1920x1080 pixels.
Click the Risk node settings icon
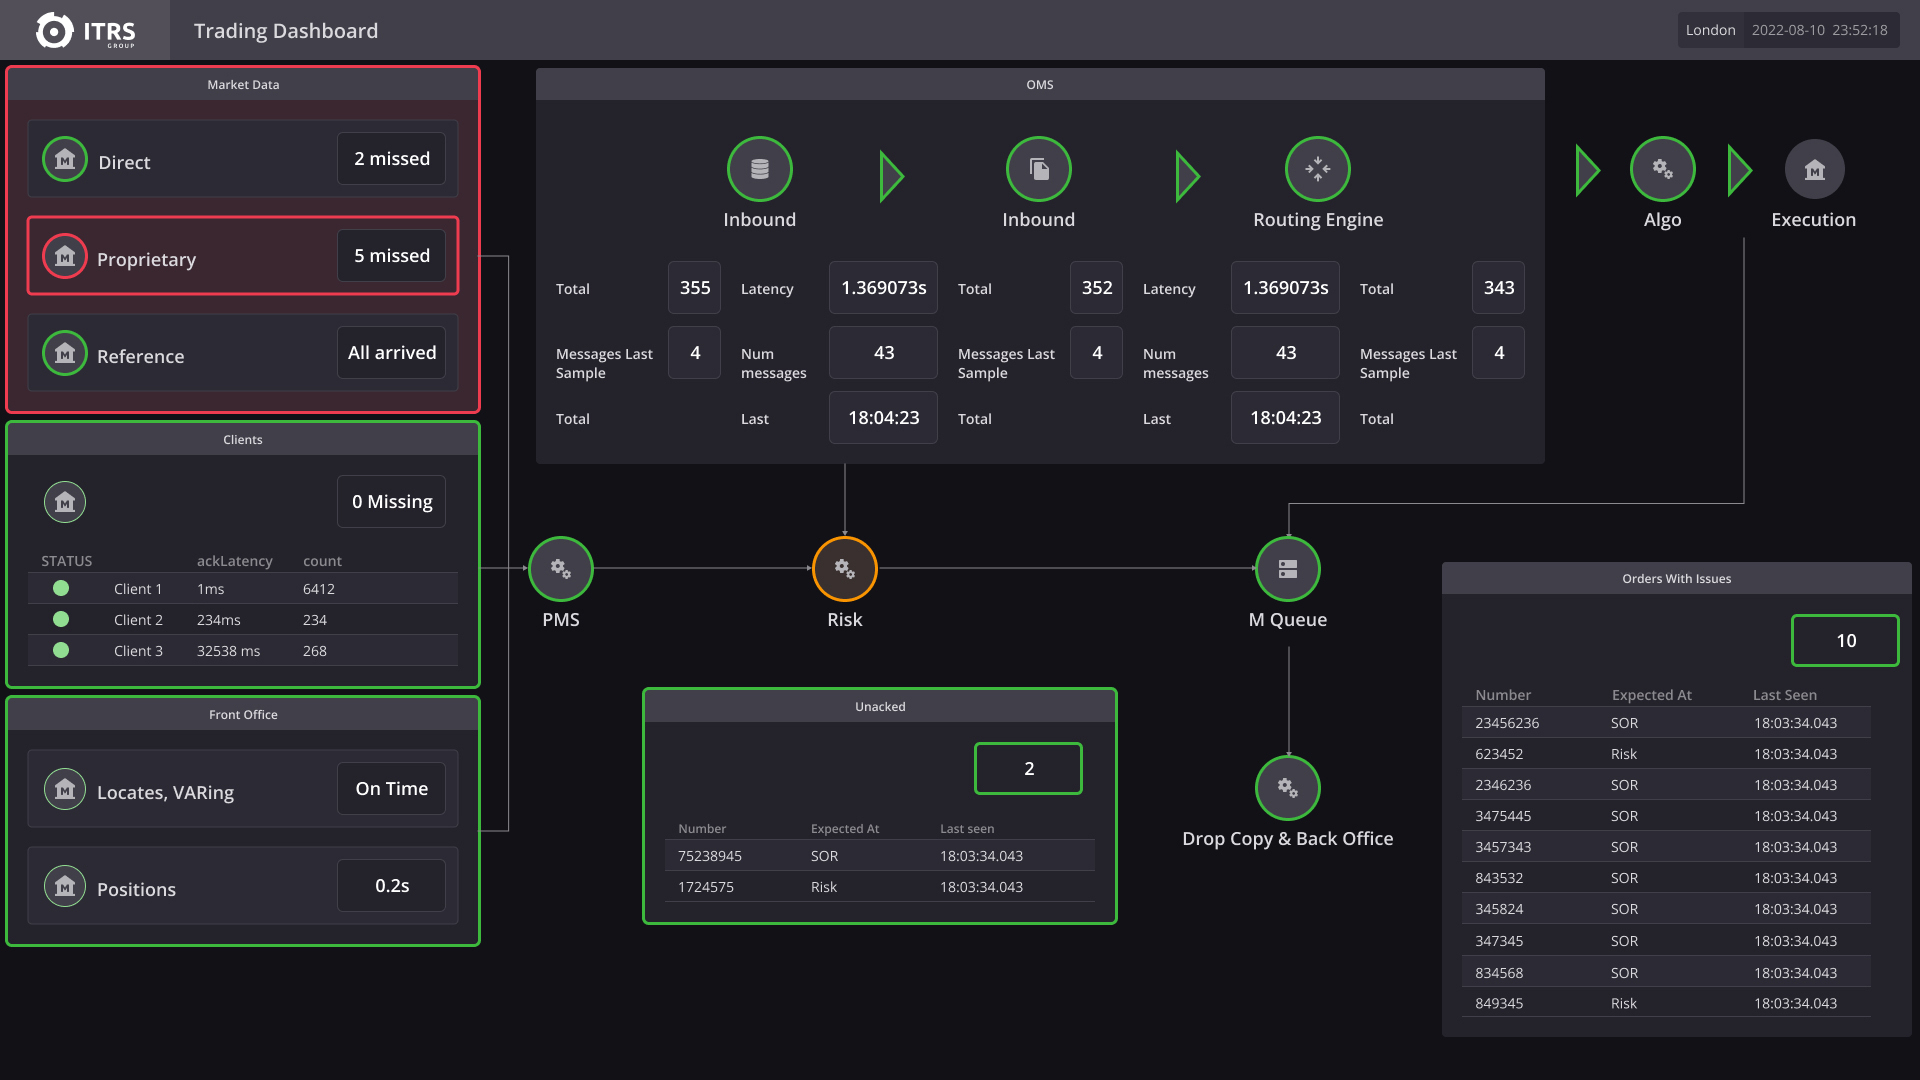[844, 567]
